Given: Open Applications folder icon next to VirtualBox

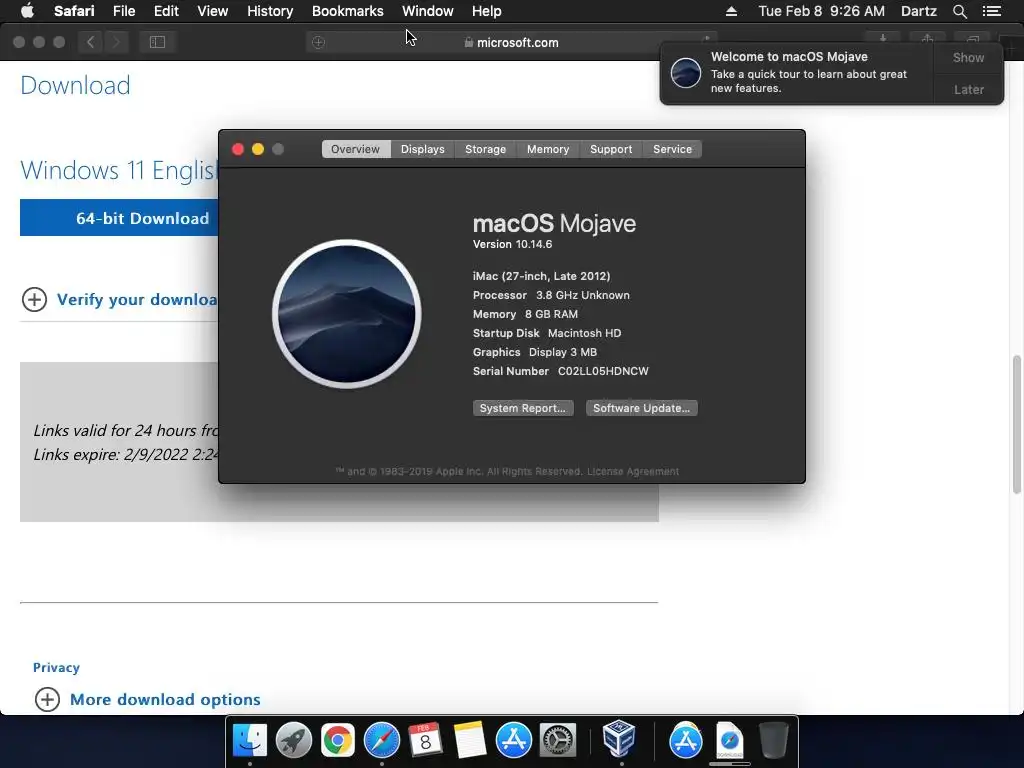Looking at the screenshot, I should click(x=686, y=740).
